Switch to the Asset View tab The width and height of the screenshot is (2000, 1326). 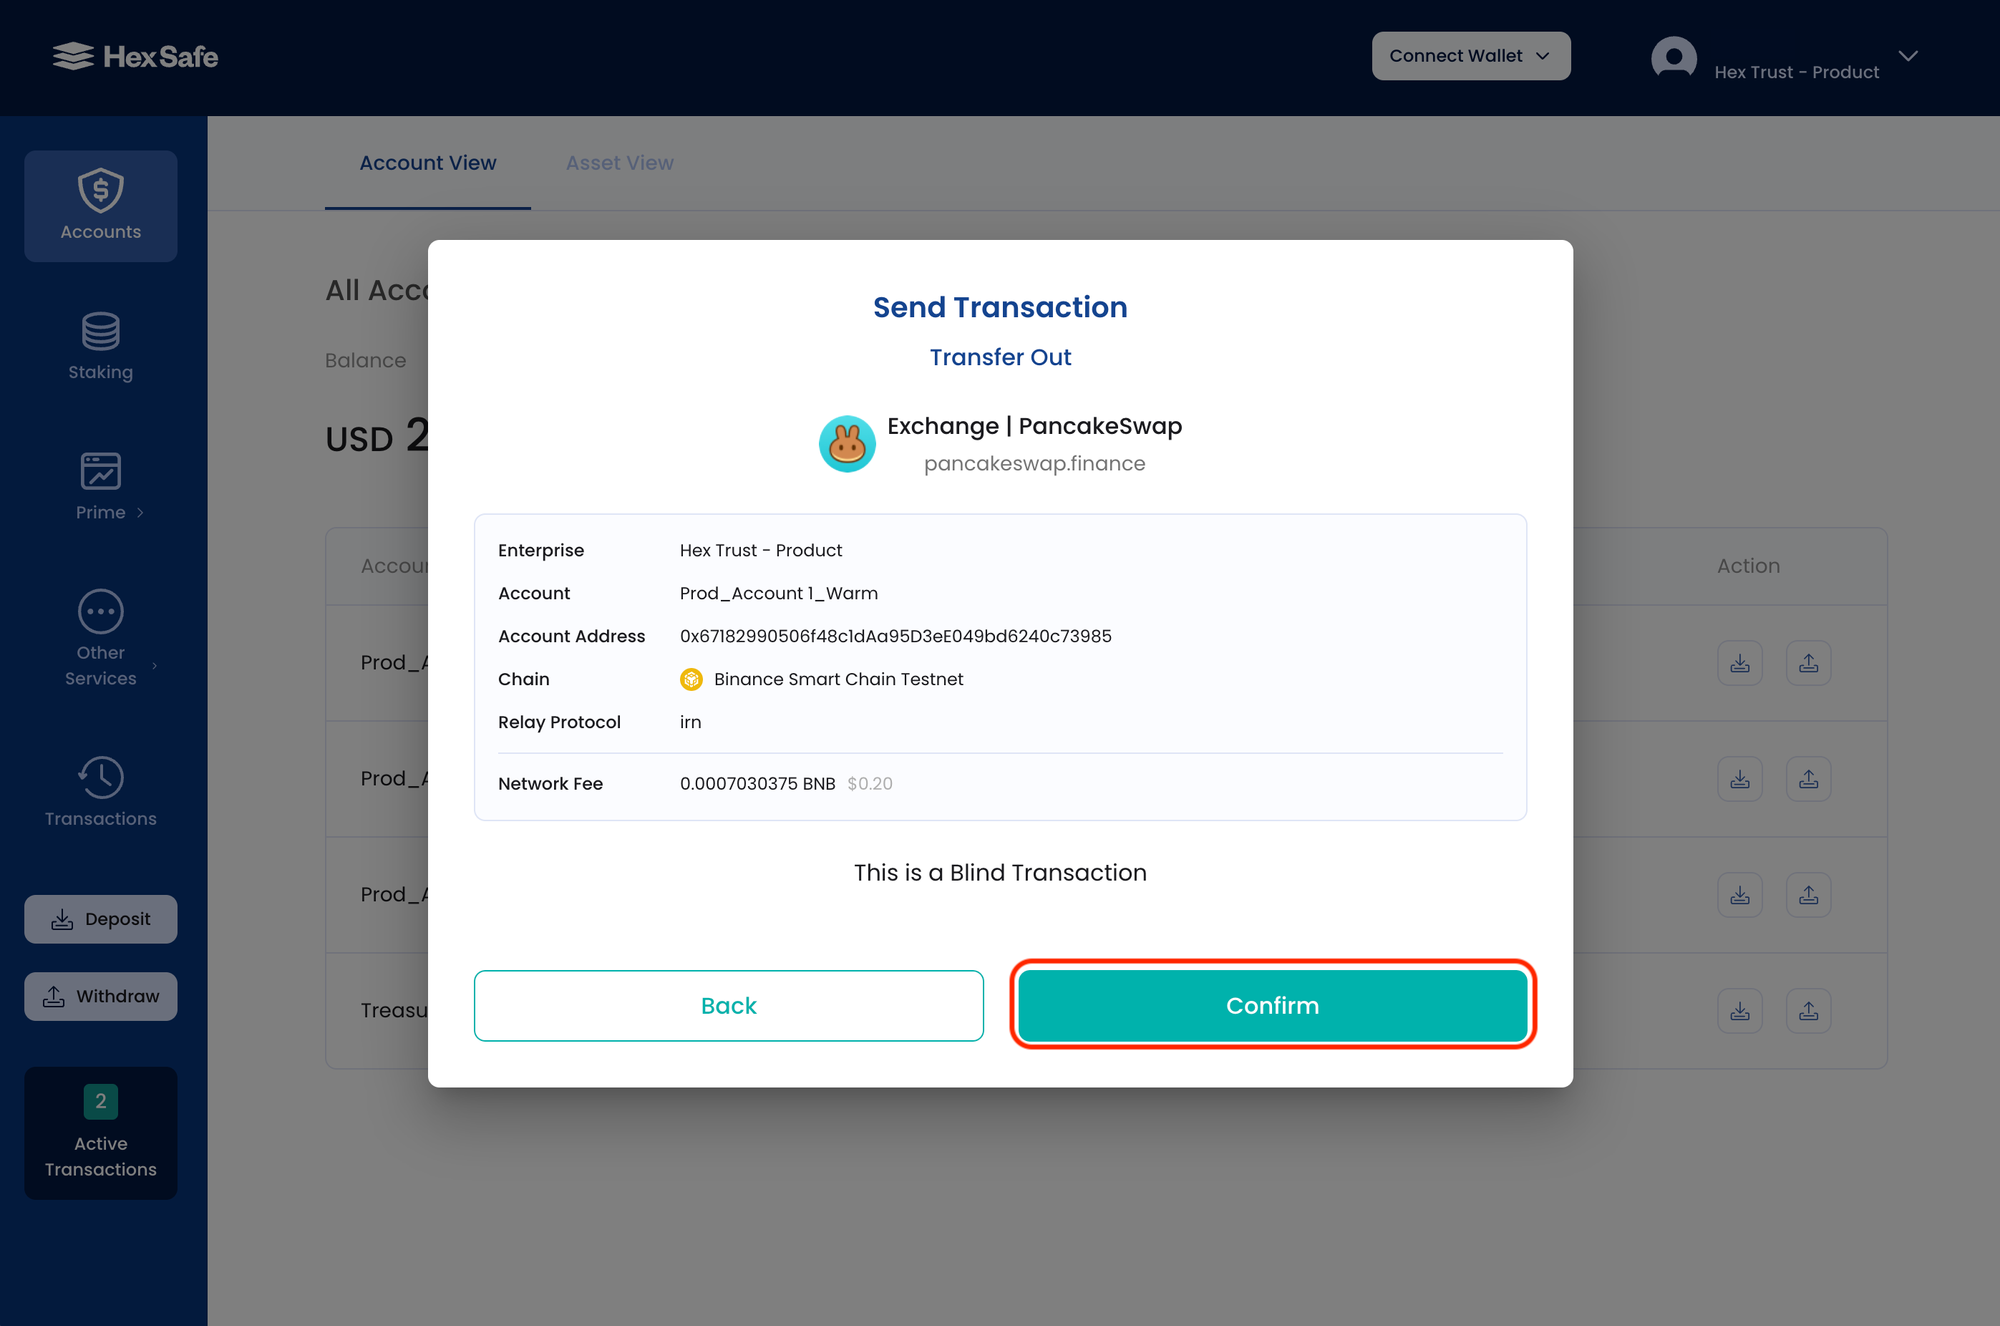(619, 162)
